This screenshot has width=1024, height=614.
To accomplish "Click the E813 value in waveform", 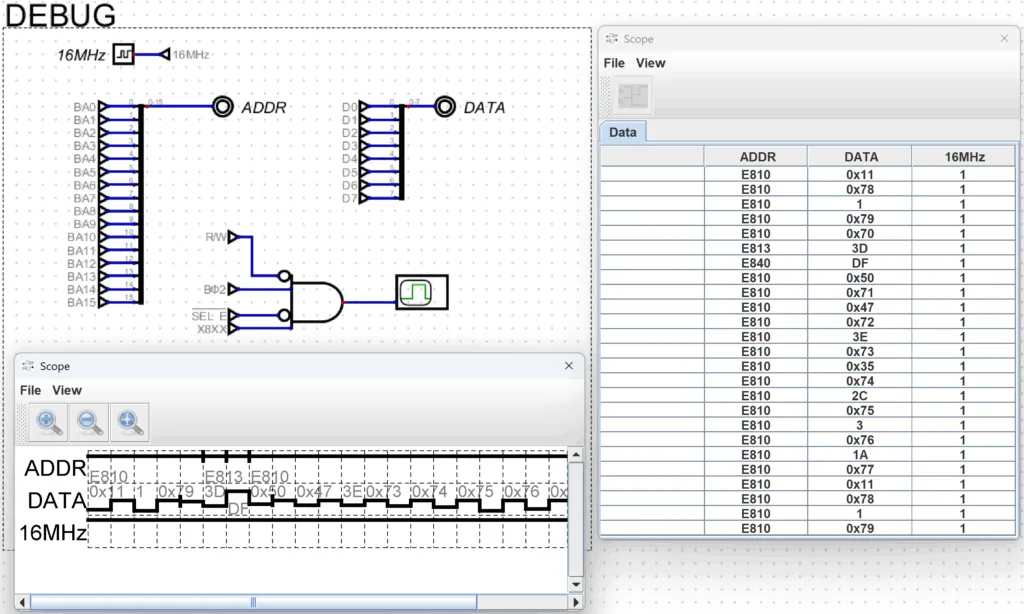I will point(223,476).
